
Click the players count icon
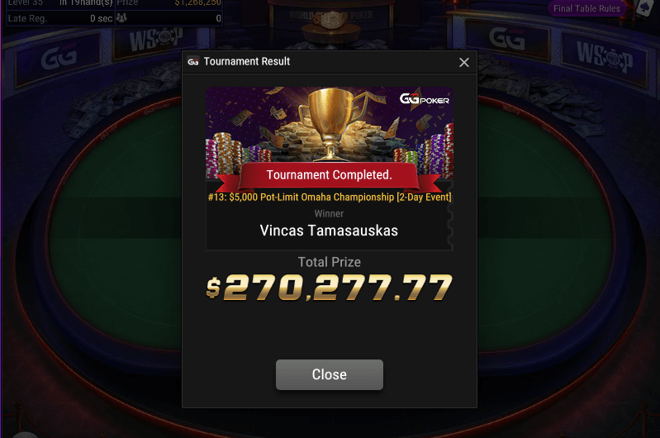tap(121, 18)
